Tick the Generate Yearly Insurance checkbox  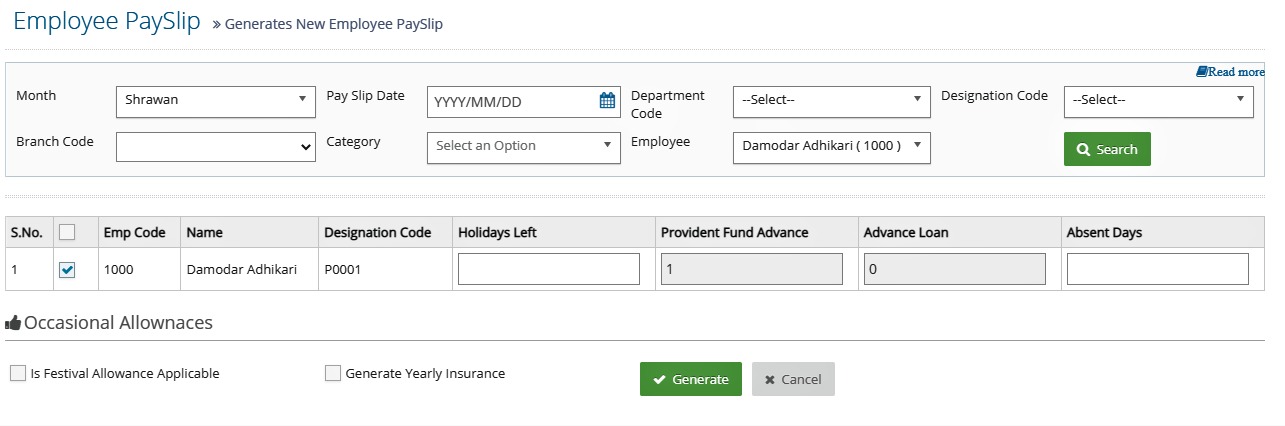click(333, 373)
